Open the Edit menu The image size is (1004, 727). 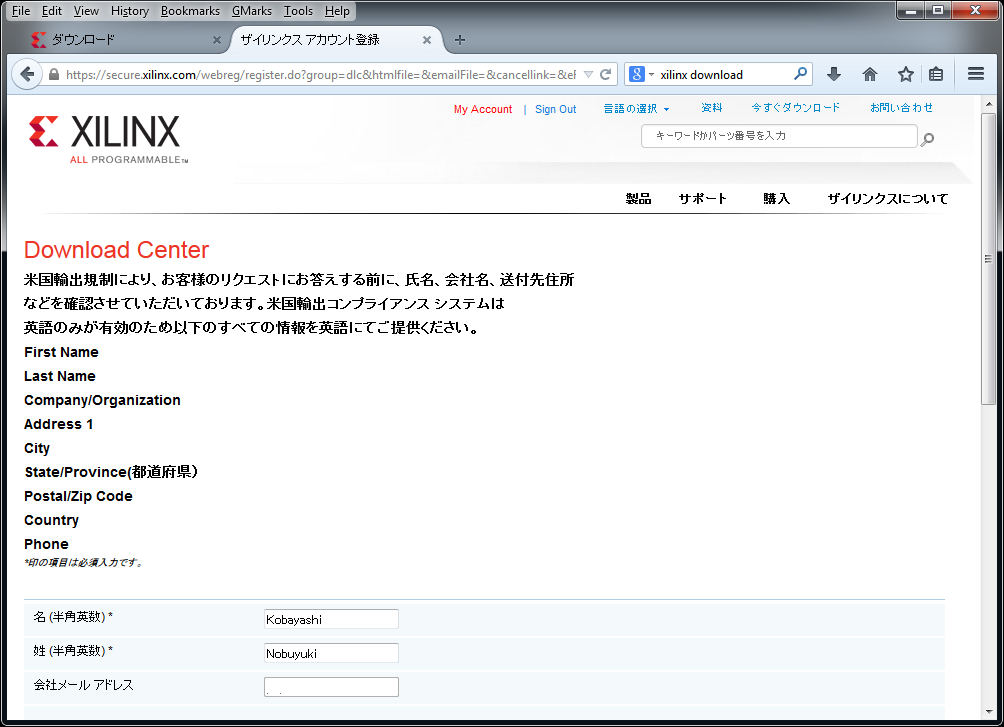[52, 11]
